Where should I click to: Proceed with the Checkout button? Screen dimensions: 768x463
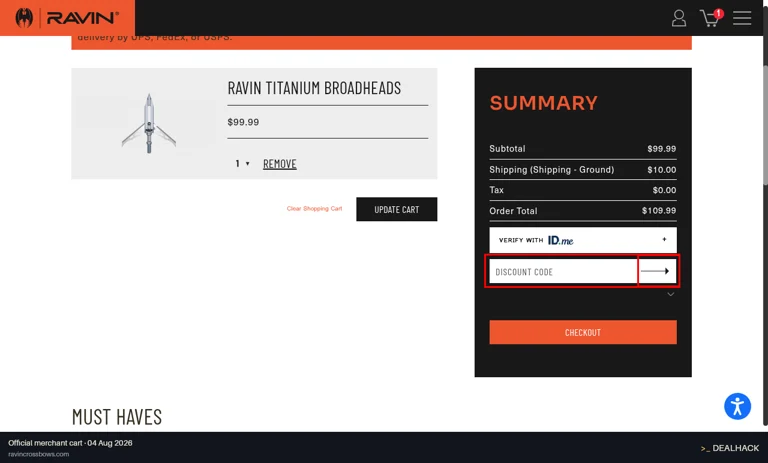(583, 332)
